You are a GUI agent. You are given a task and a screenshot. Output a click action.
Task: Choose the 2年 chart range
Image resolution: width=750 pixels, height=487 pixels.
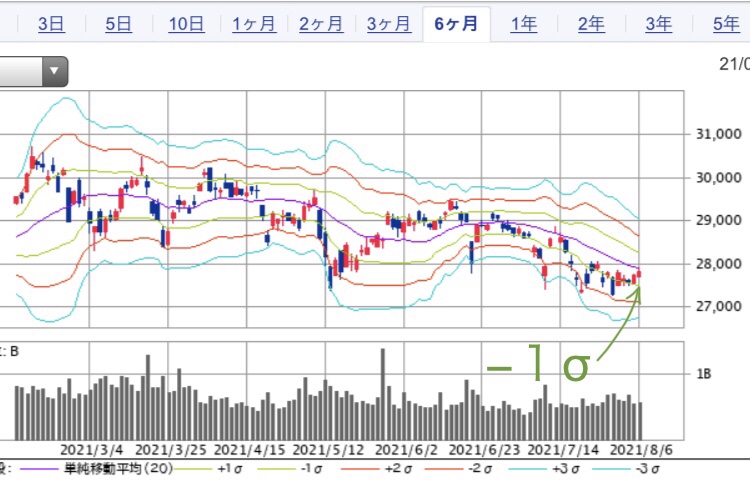click(591, 25)
